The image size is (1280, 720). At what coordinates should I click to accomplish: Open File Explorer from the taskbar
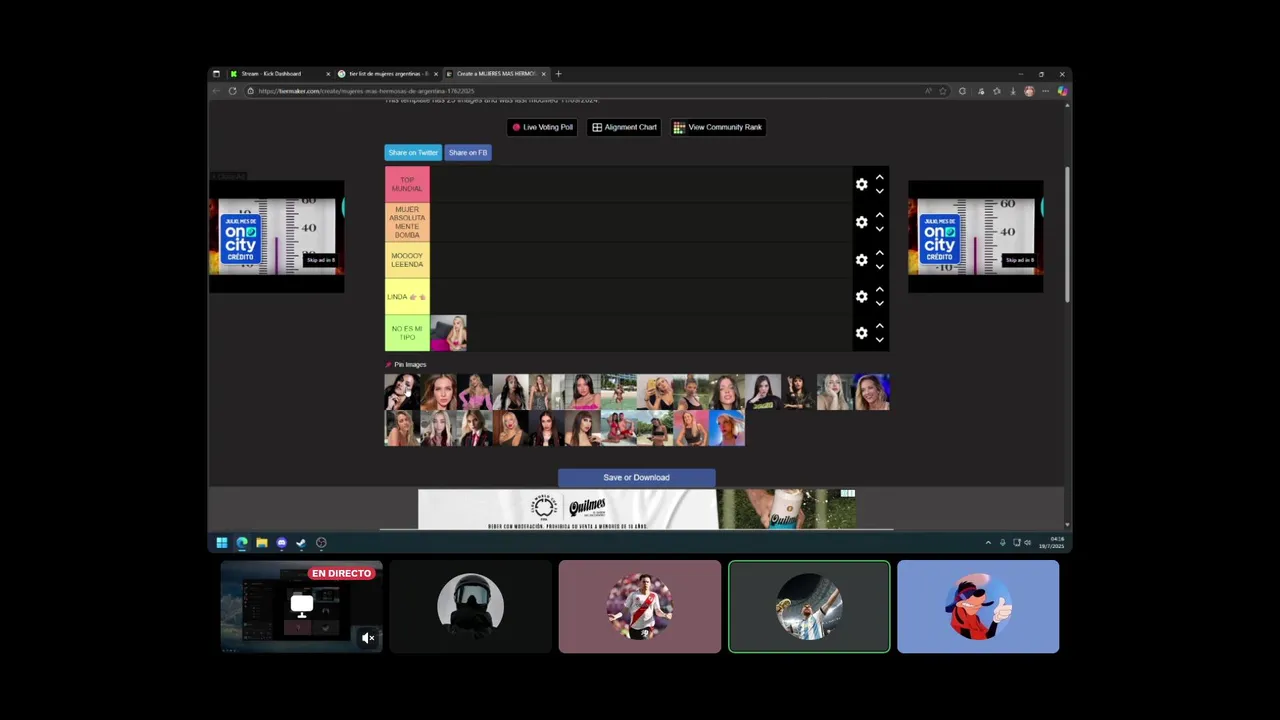[262, 543]
